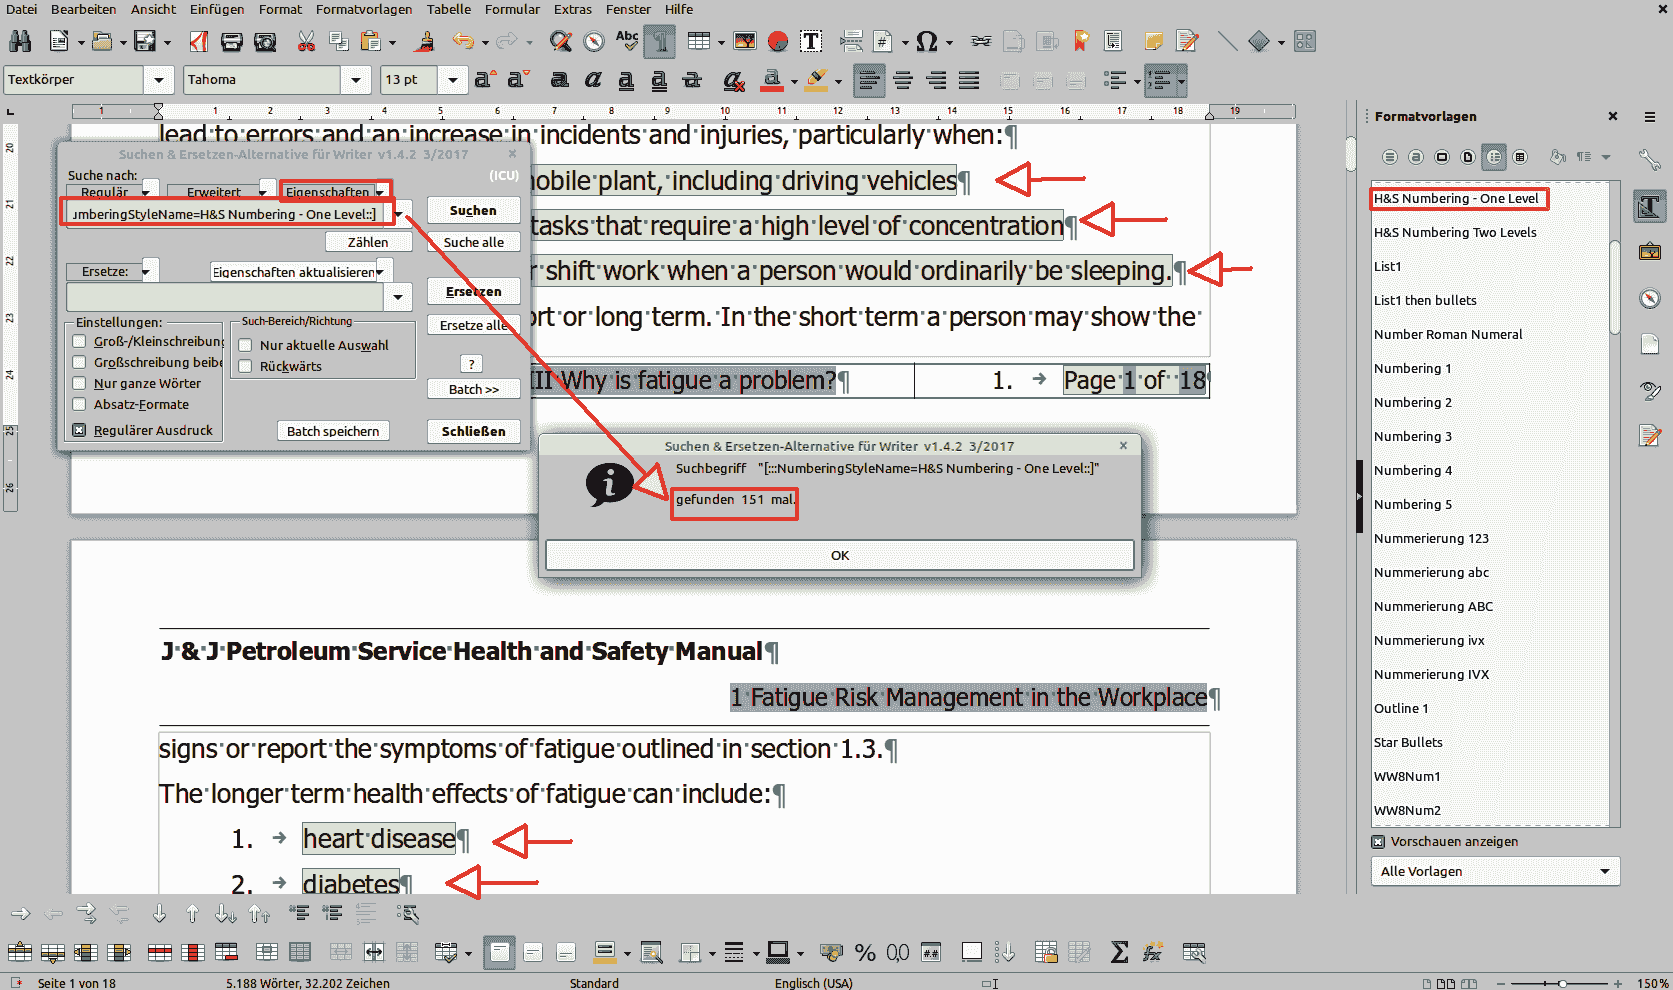The height and width of the screenshot is (990, 1673).
Task: Open the Hilfe menu
Action: click(x=679, y=9)
